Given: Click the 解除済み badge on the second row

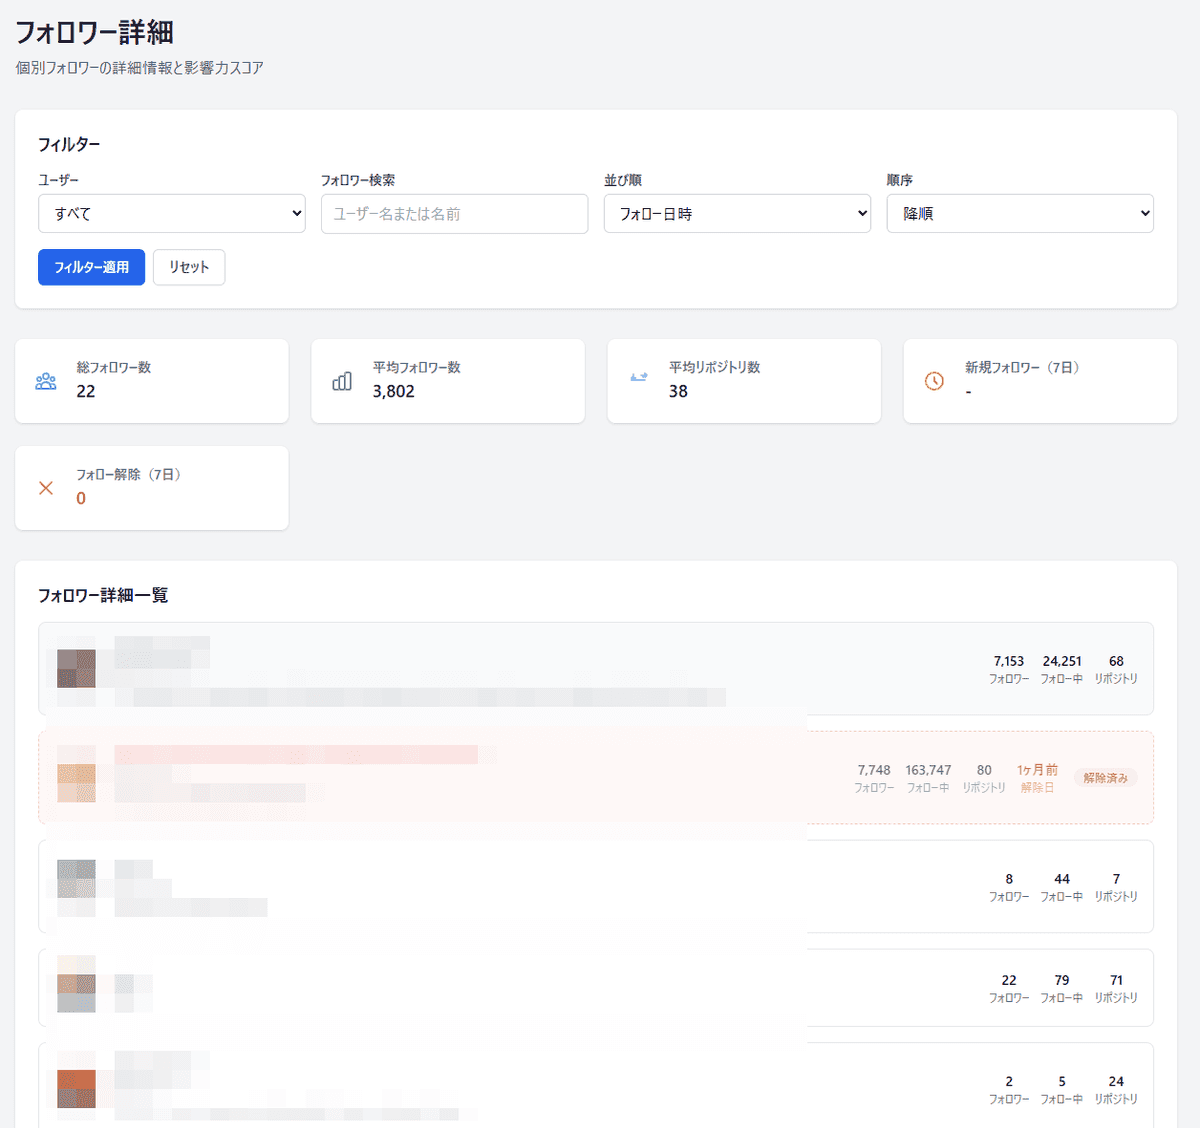Looking at the screenshot, I should tap(1105, 777).
